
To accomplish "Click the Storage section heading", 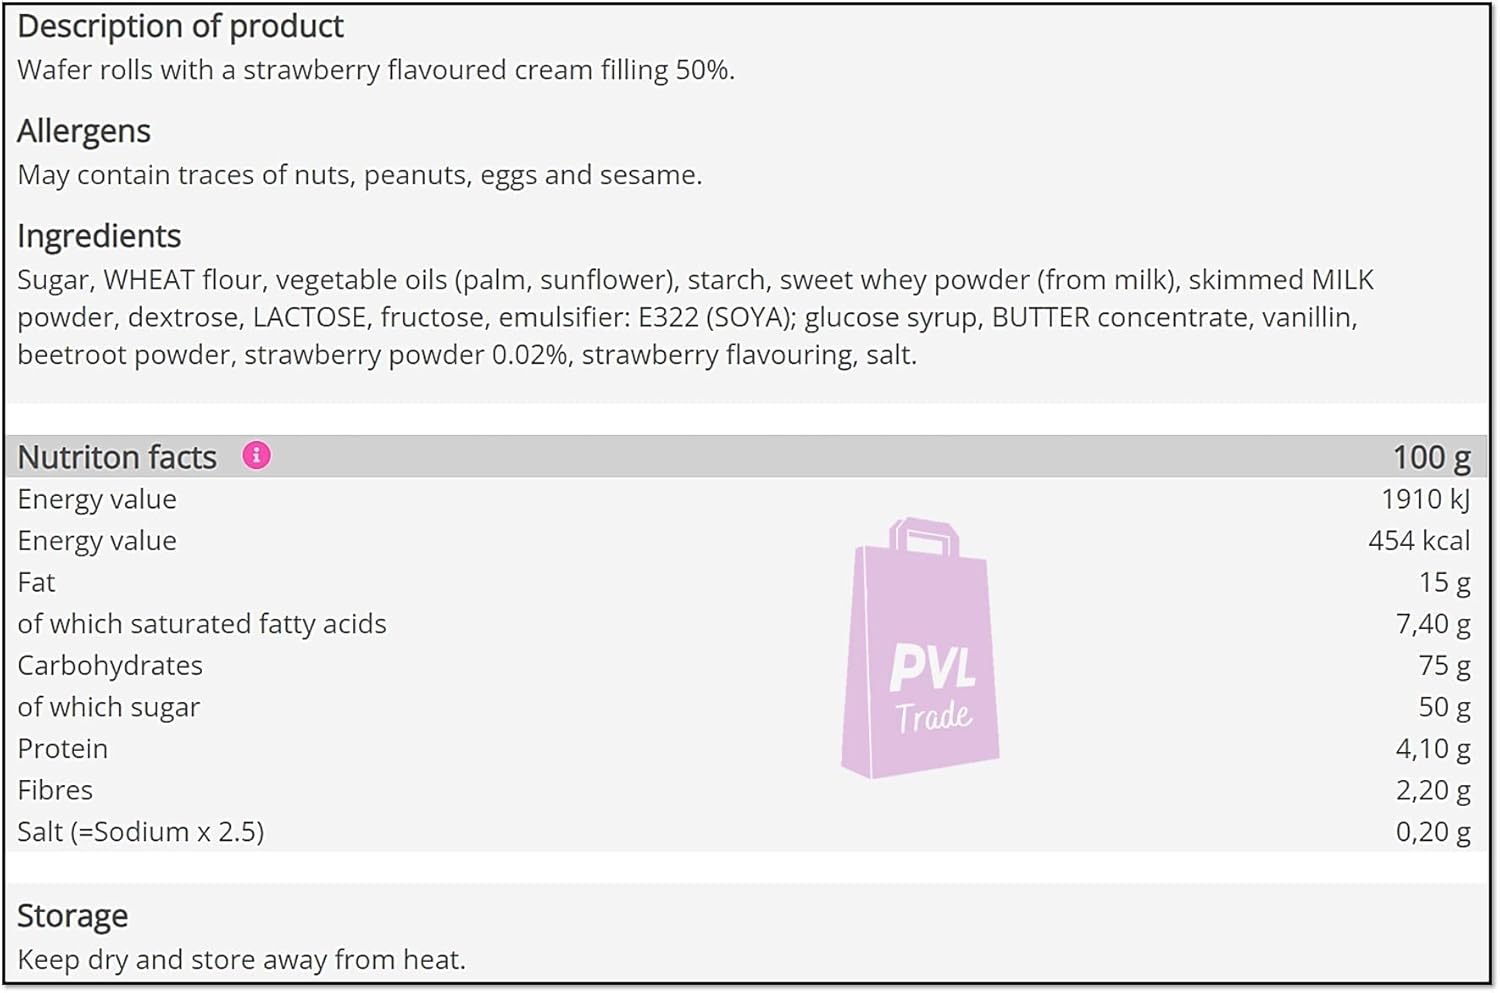I will pos(72,916).
